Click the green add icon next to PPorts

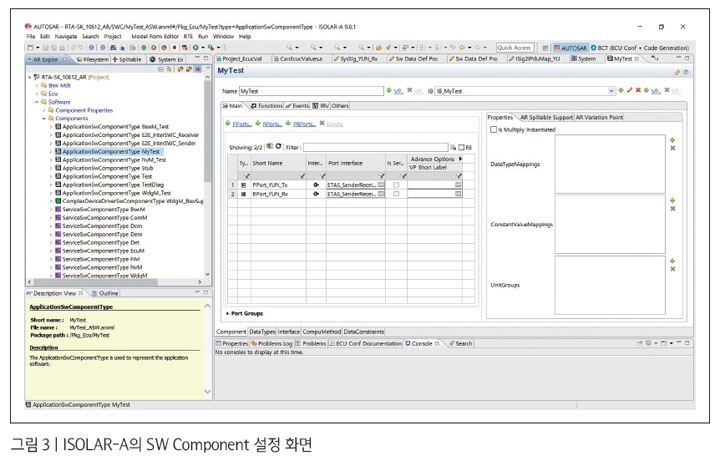(x=228, y=124)
